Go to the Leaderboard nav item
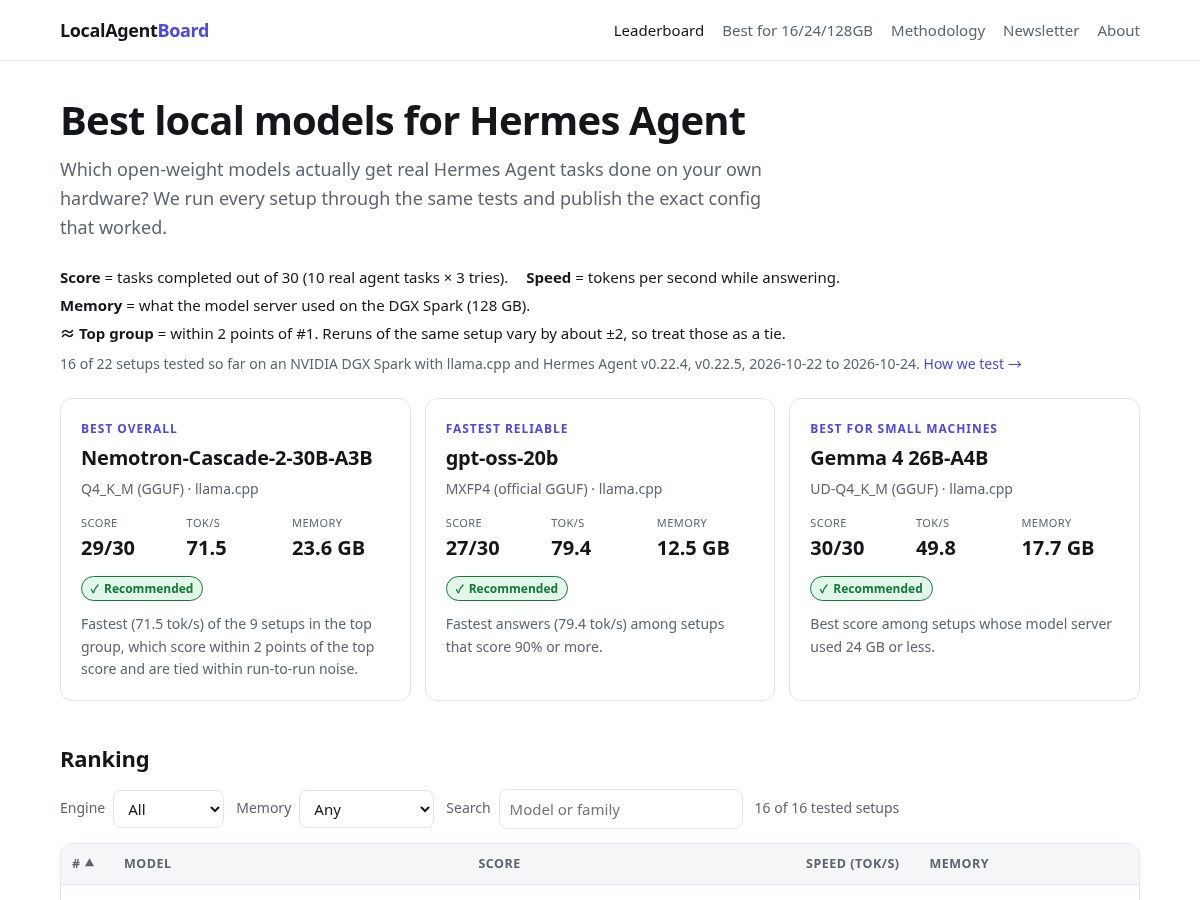 pyautogui.click(x=659, y=31)
